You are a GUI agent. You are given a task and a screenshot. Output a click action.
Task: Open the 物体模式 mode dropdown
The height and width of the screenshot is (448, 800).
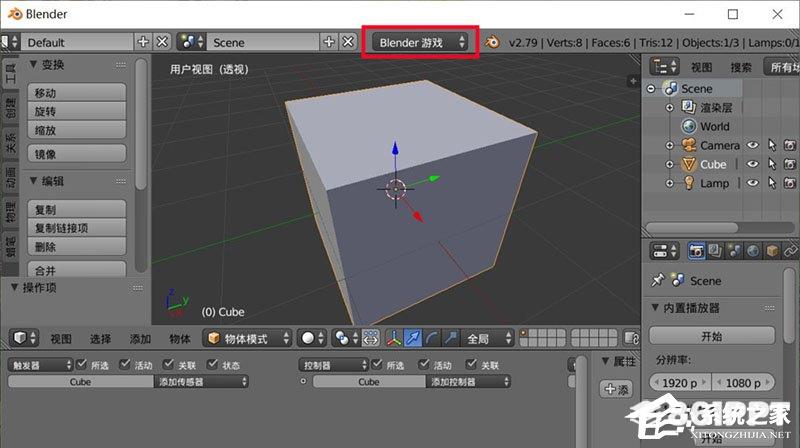coord(247,338)
